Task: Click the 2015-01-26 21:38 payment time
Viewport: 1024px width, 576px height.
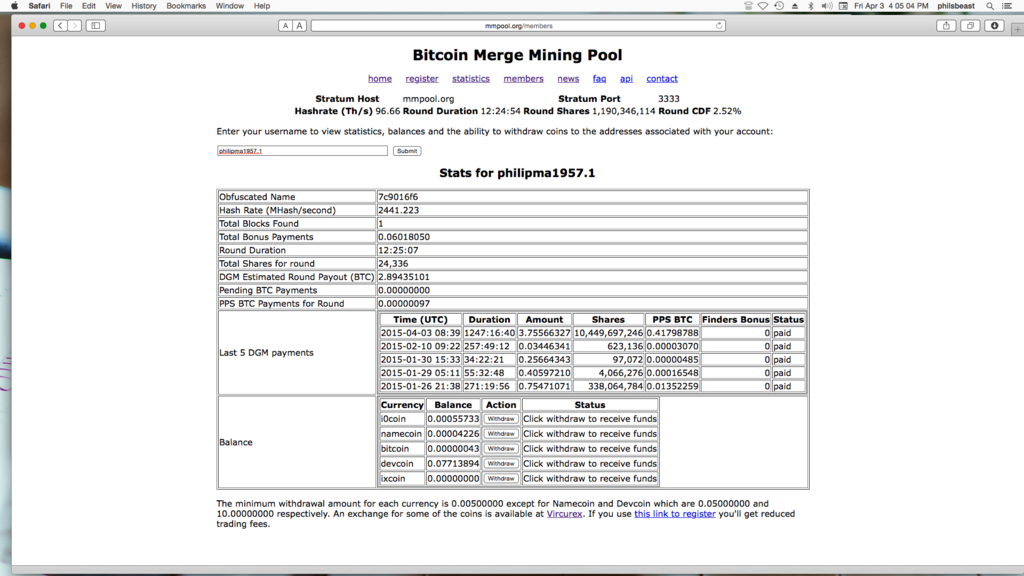Action: coord(420,387)
